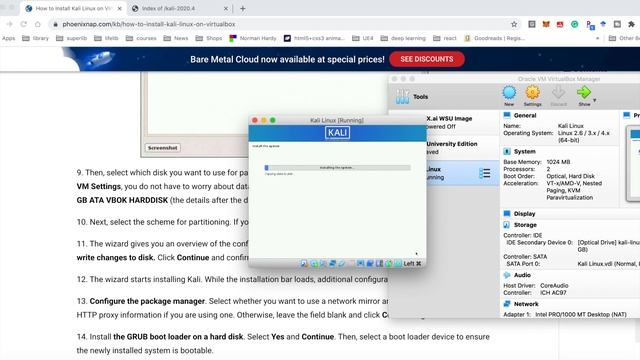This screenshot has width=640, height=360.
Task: Click the mouse integration icon in VM status bar
Action: tap(389, 264)
